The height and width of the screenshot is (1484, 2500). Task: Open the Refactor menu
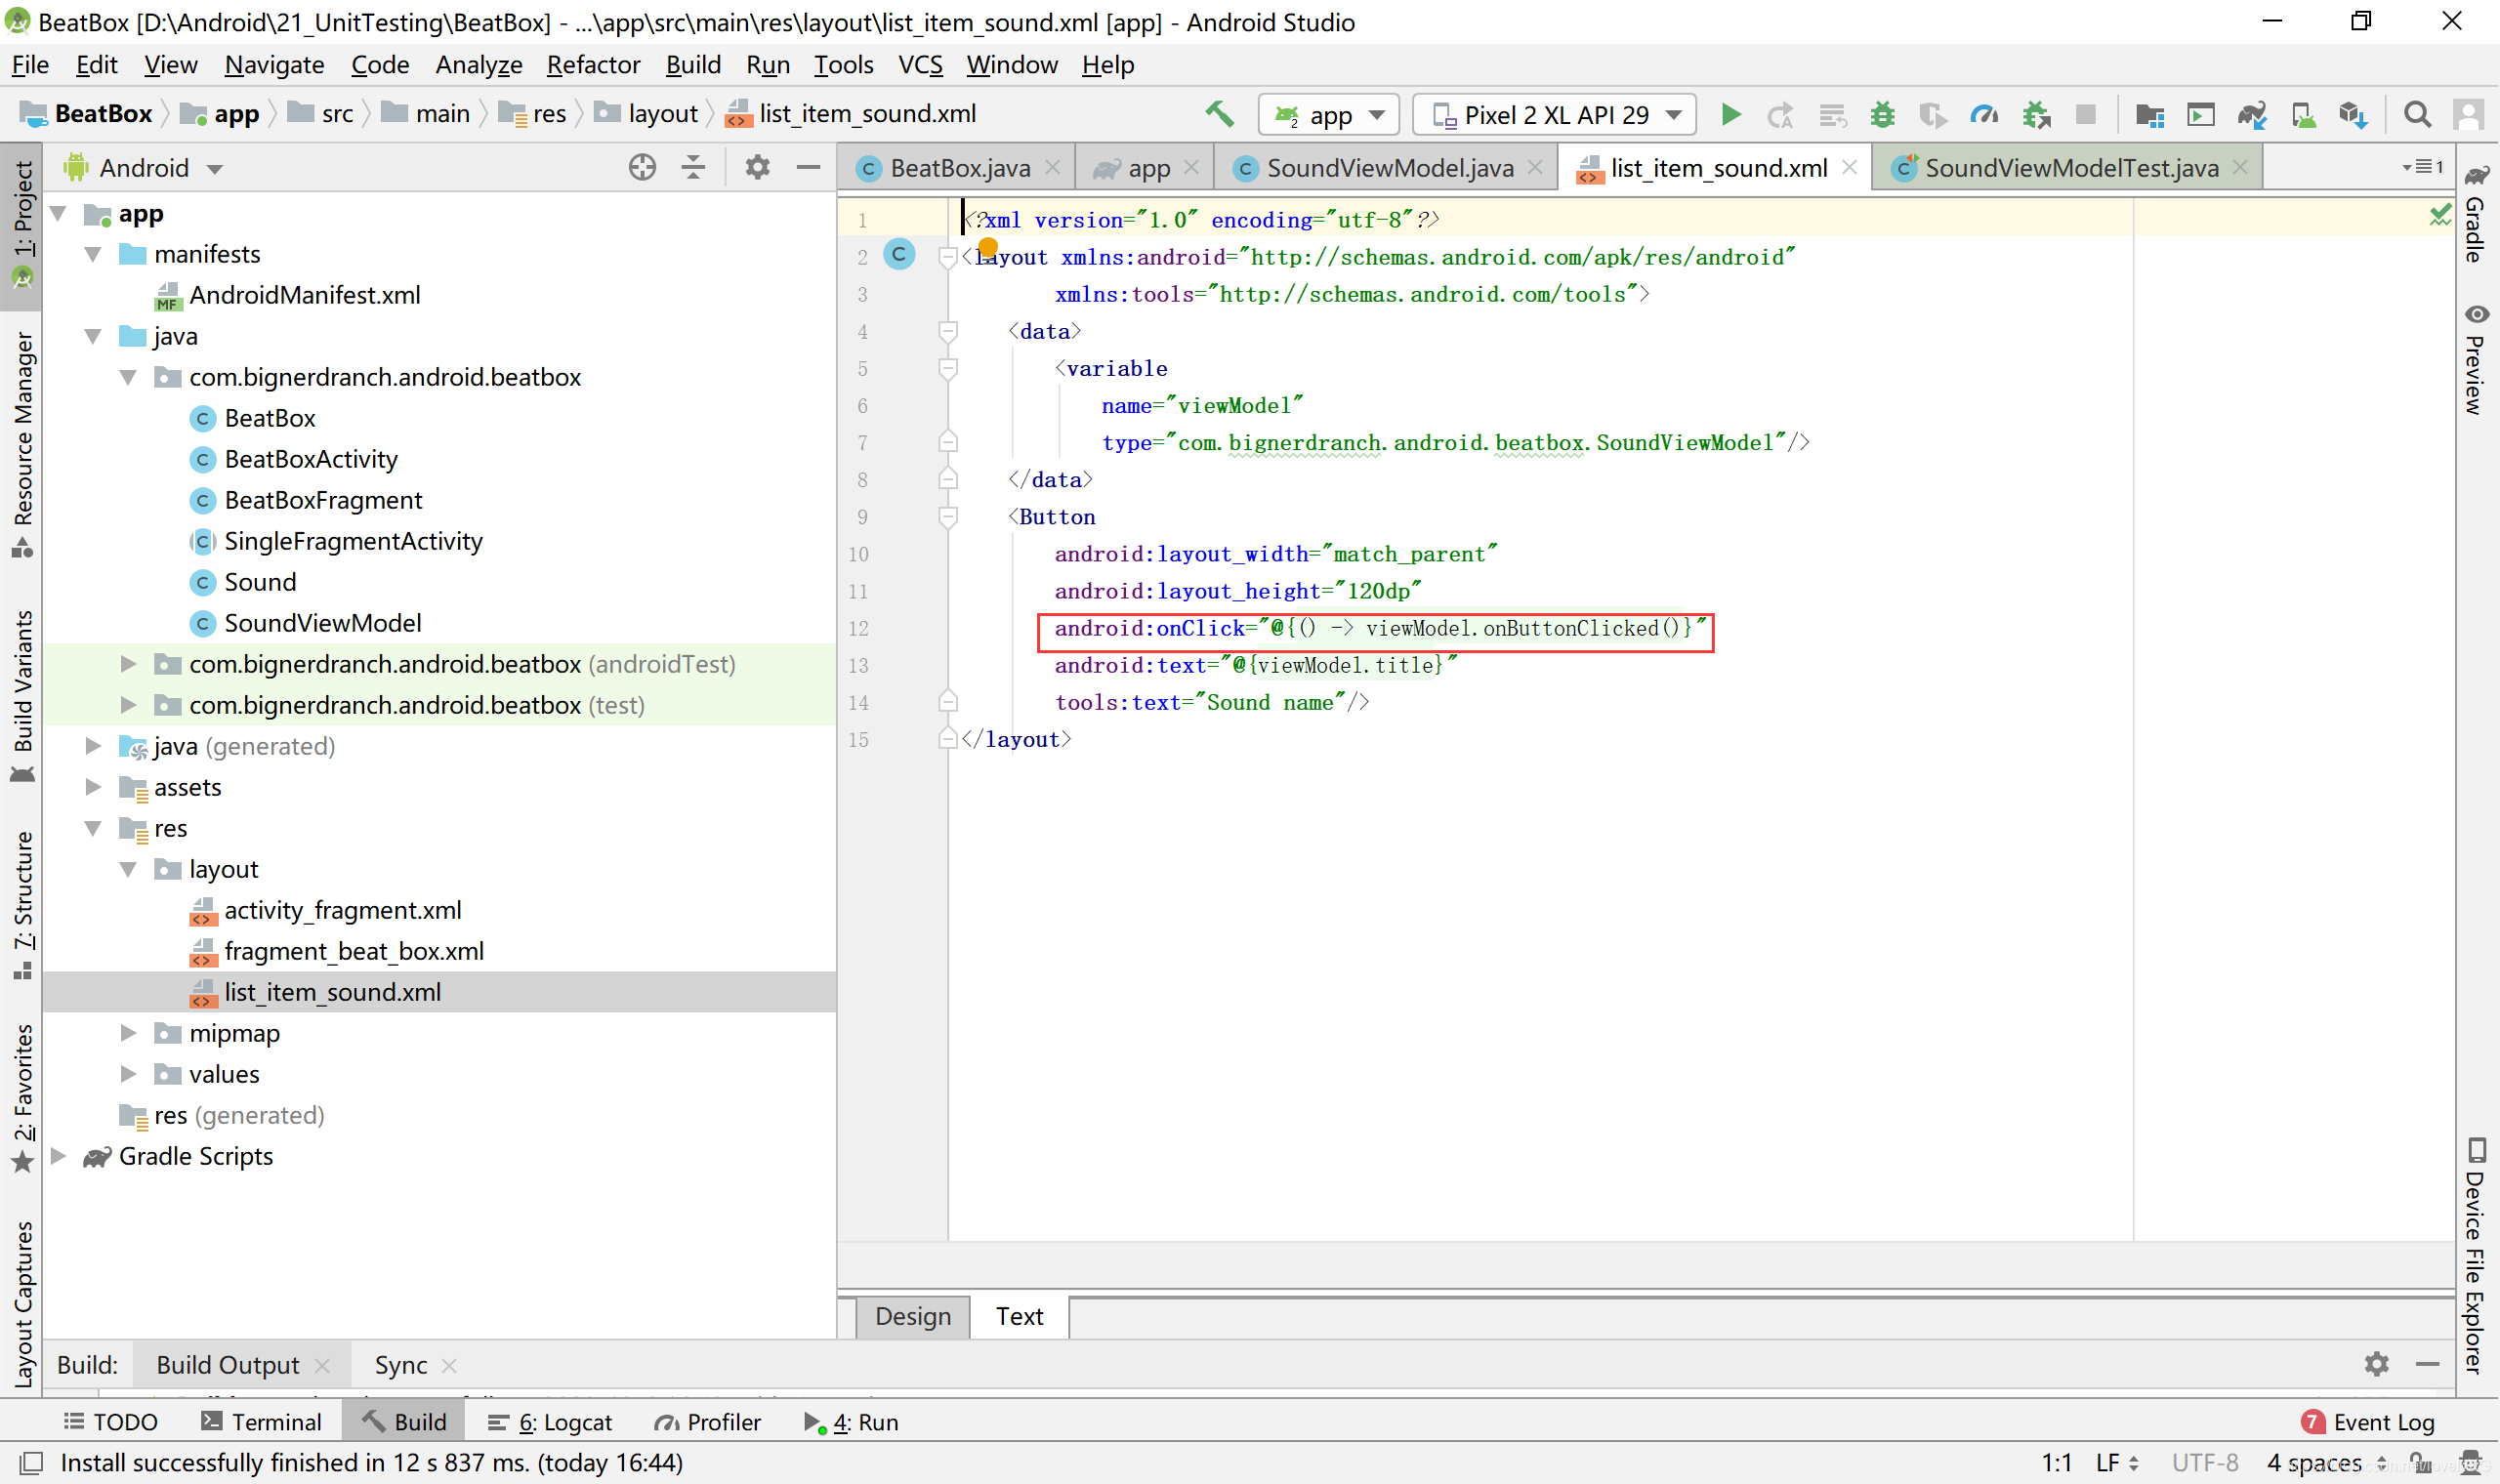point(592,65)
